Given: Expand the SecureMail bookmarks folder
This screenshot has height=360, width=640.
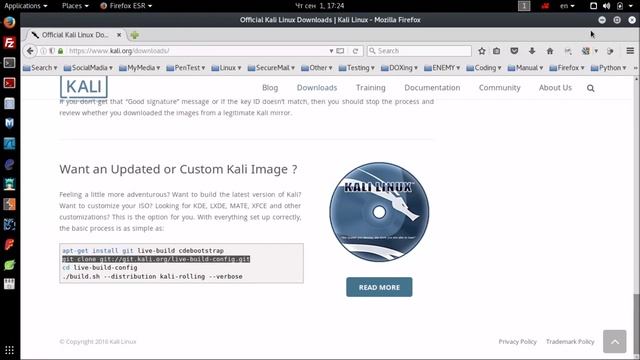Looking at the screenshot, I should (271, 68).
